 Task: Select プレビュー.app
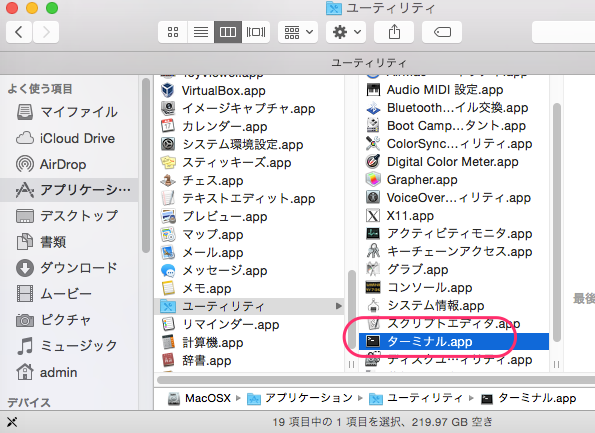(x=250, y=217)
